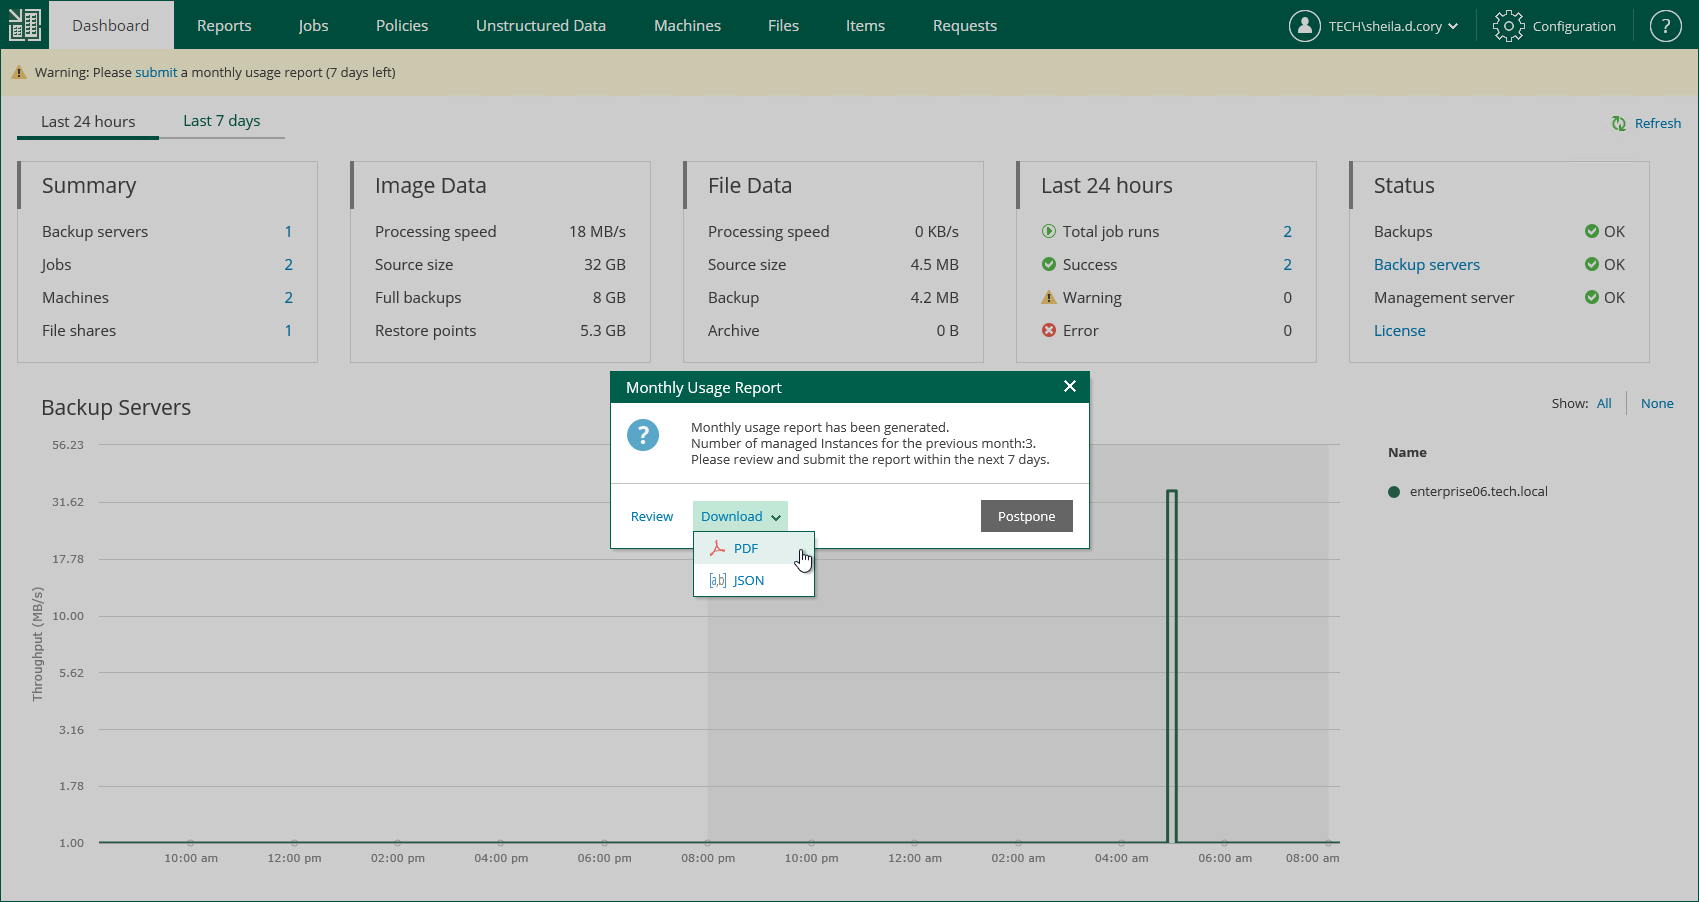Expand the Download dropdown button

pos(740,516)
